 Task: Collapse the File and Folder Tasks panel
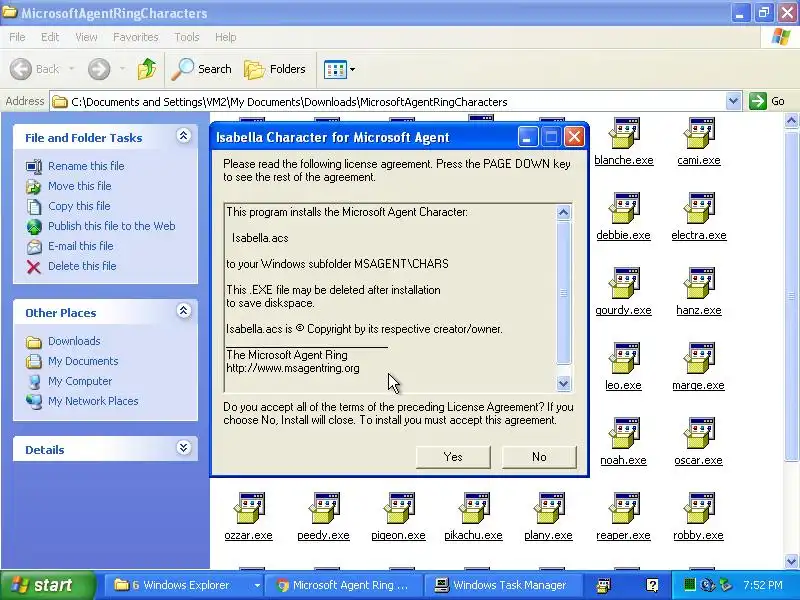point(184,136)
